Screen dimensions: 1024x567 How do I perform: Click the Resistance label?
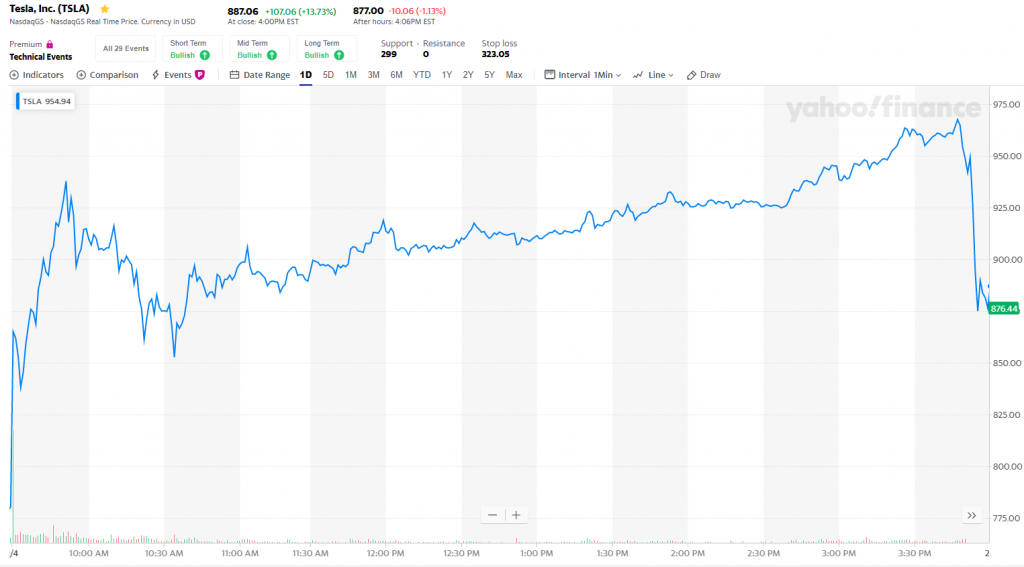[x=444, y=43]
